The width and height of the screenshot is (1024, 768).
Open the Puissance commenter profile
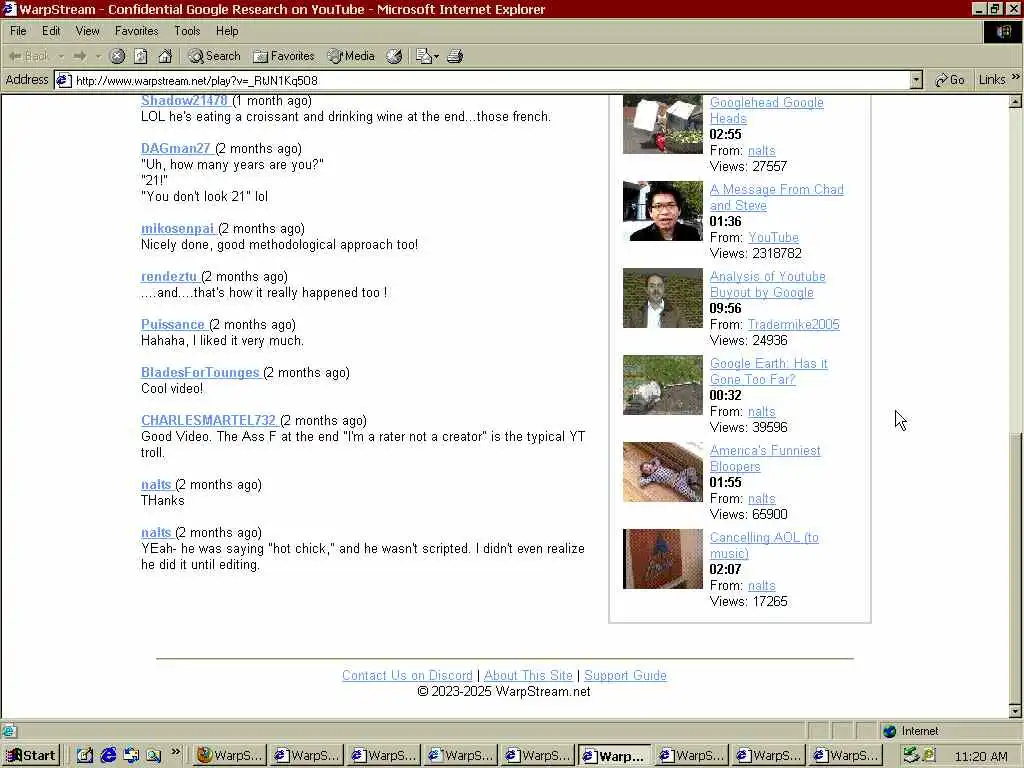173,325
